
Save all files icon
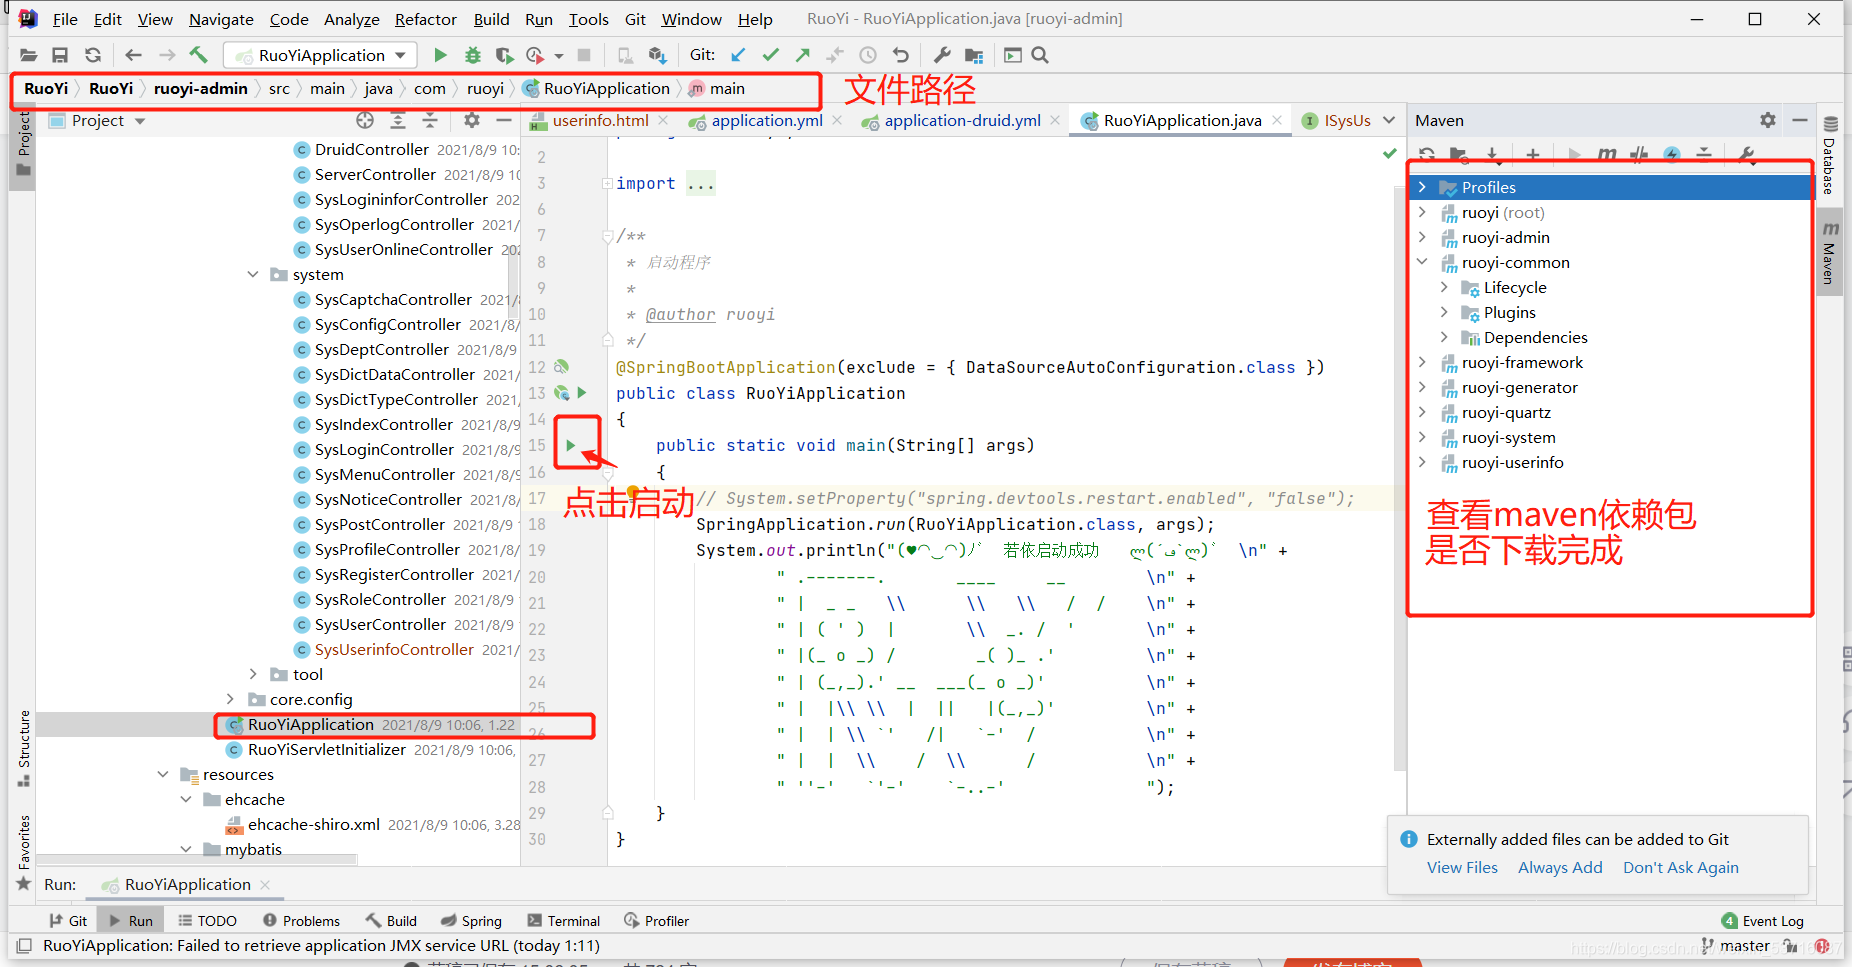pyautogui.click(x=60, y=55)
